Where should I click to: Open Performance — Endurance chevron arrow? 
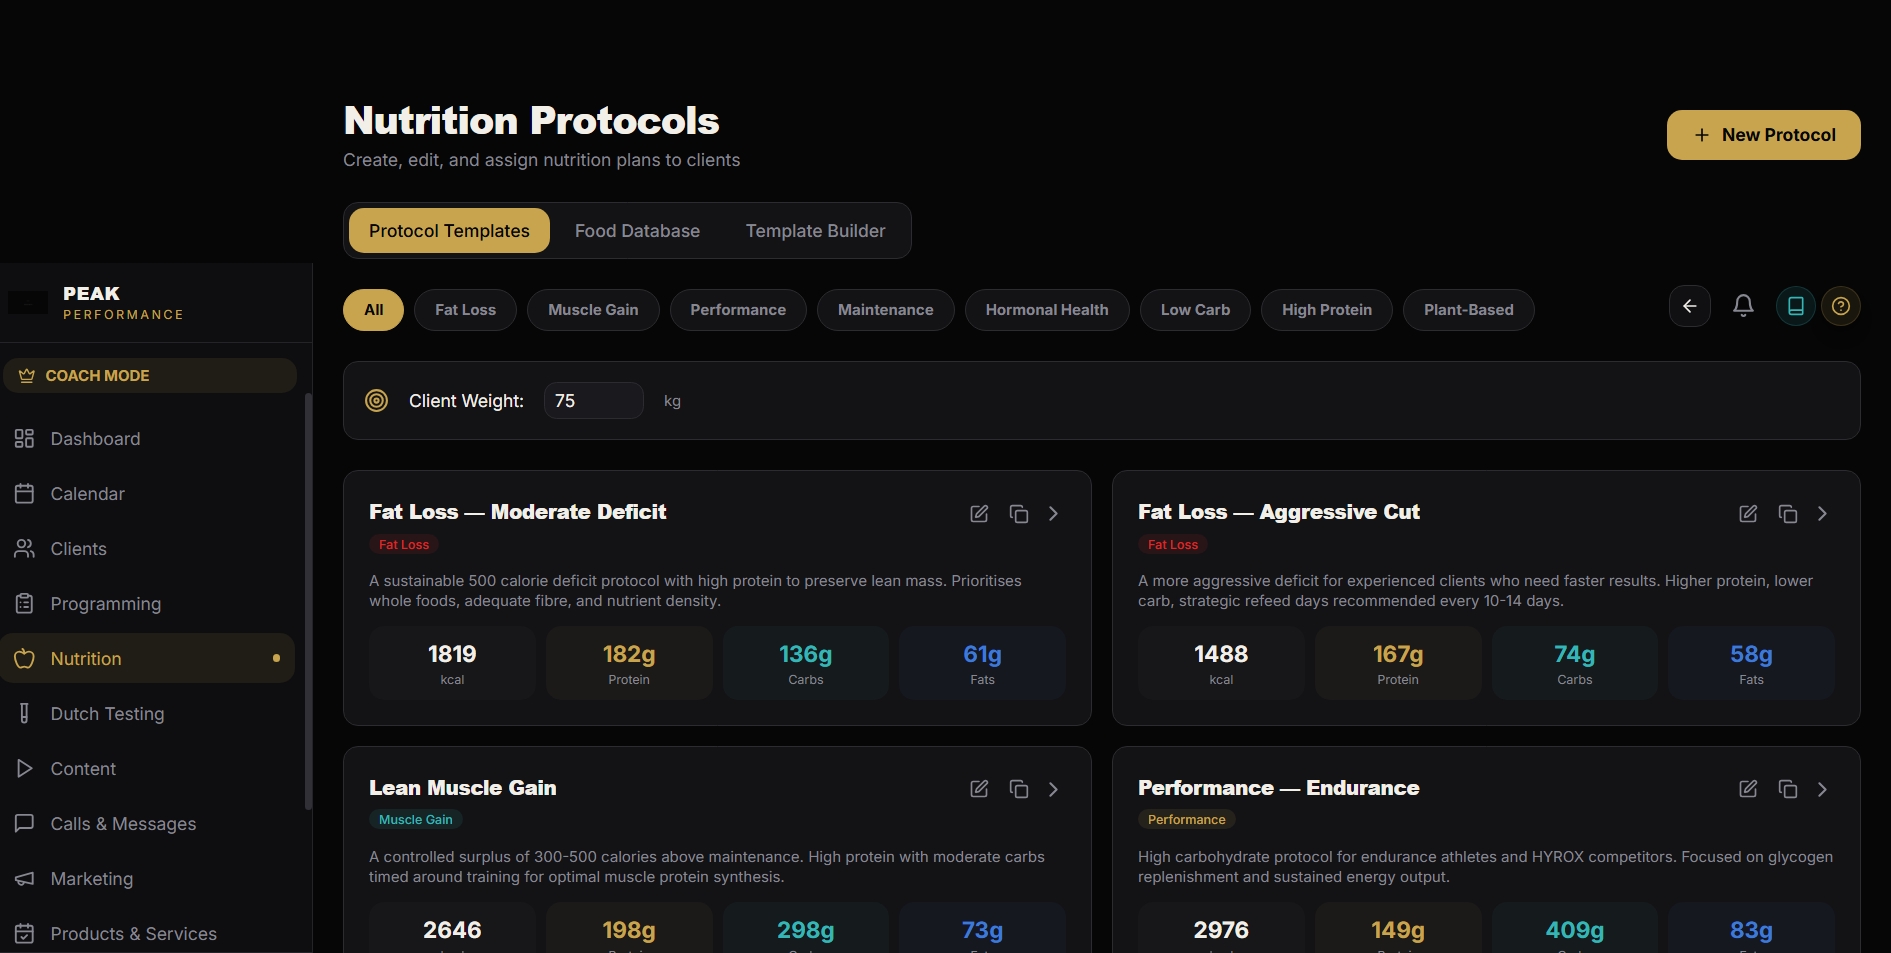pos(1822,789)
